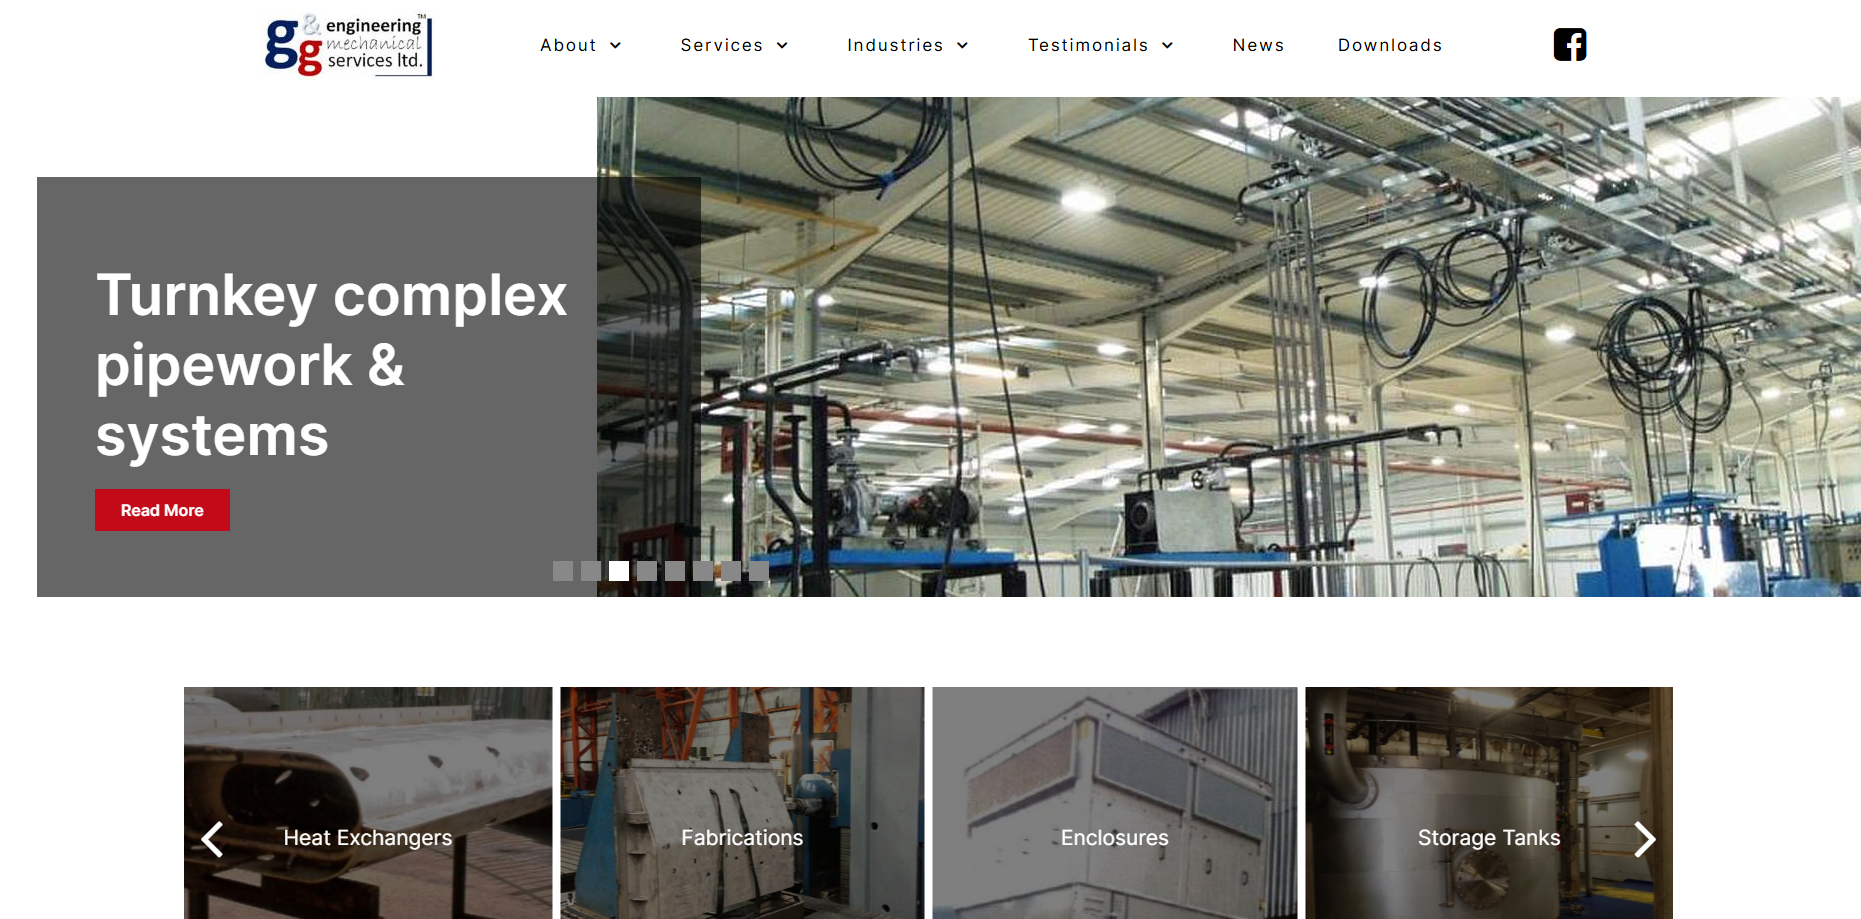1861x919 pixels.
Task: Open the Heat Exchangers tile
Action: tap(368, 803)
